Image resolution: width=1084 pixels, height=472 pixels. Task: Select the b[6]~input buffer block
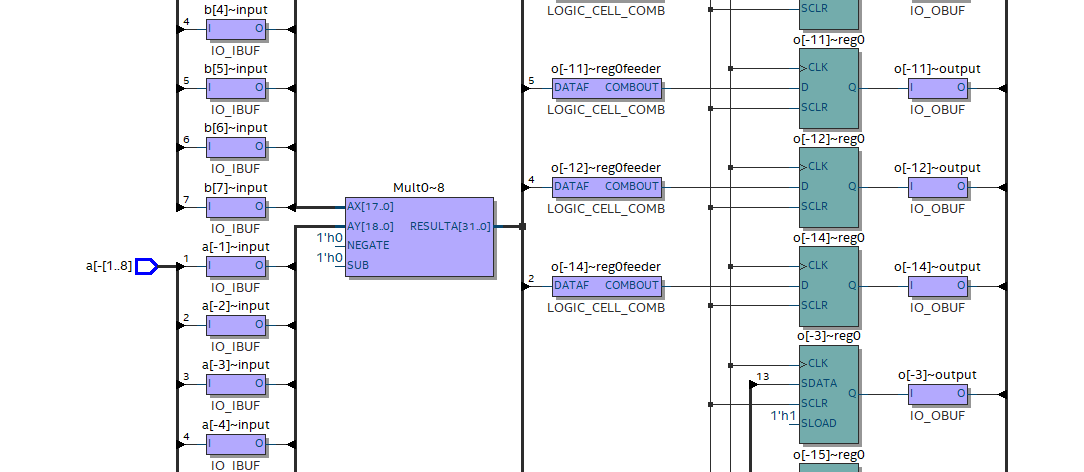click(236, 147)
